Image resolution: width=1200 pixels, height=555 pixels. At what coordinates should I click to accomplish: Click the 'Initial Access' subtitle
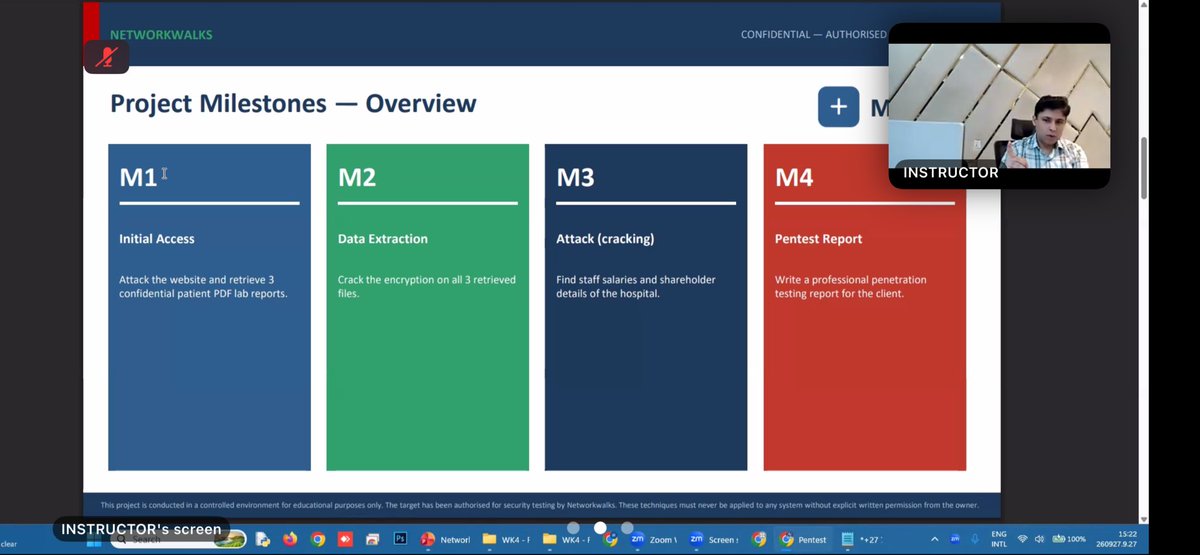tap(157, 239)
